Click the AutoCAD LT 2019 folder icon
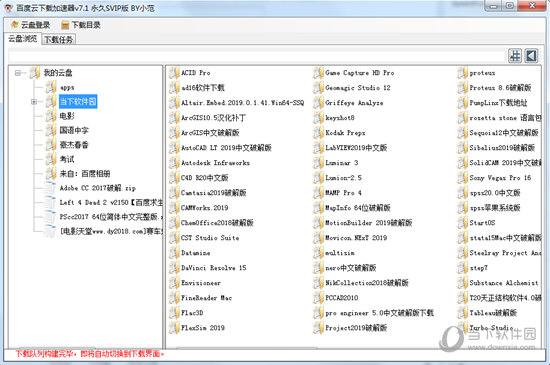The width and height of the screenshot is (550, 365). coord(174,148)
